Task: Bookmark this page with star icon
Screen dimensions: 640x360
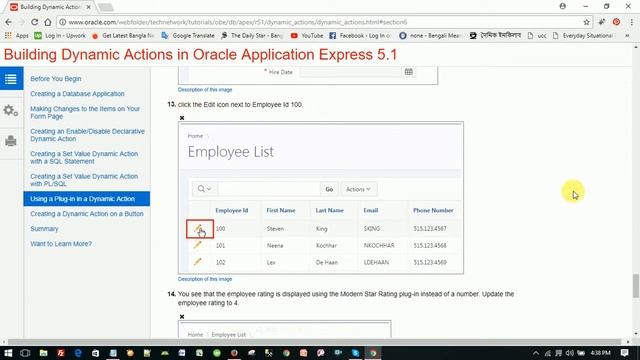Action: tap(587, 22)
